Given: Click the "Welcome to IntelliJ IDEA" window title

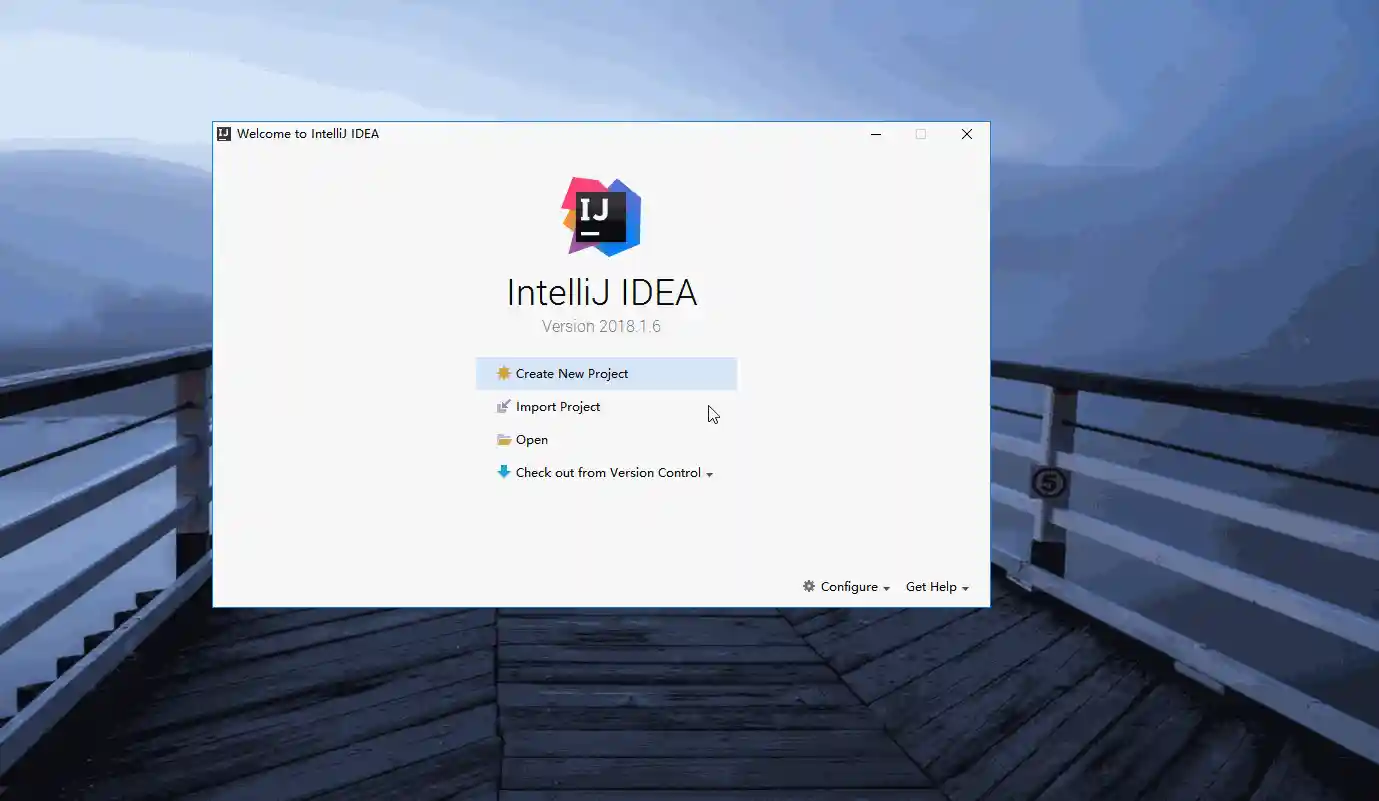Looking at the screenshot, I should click(308, 134).
